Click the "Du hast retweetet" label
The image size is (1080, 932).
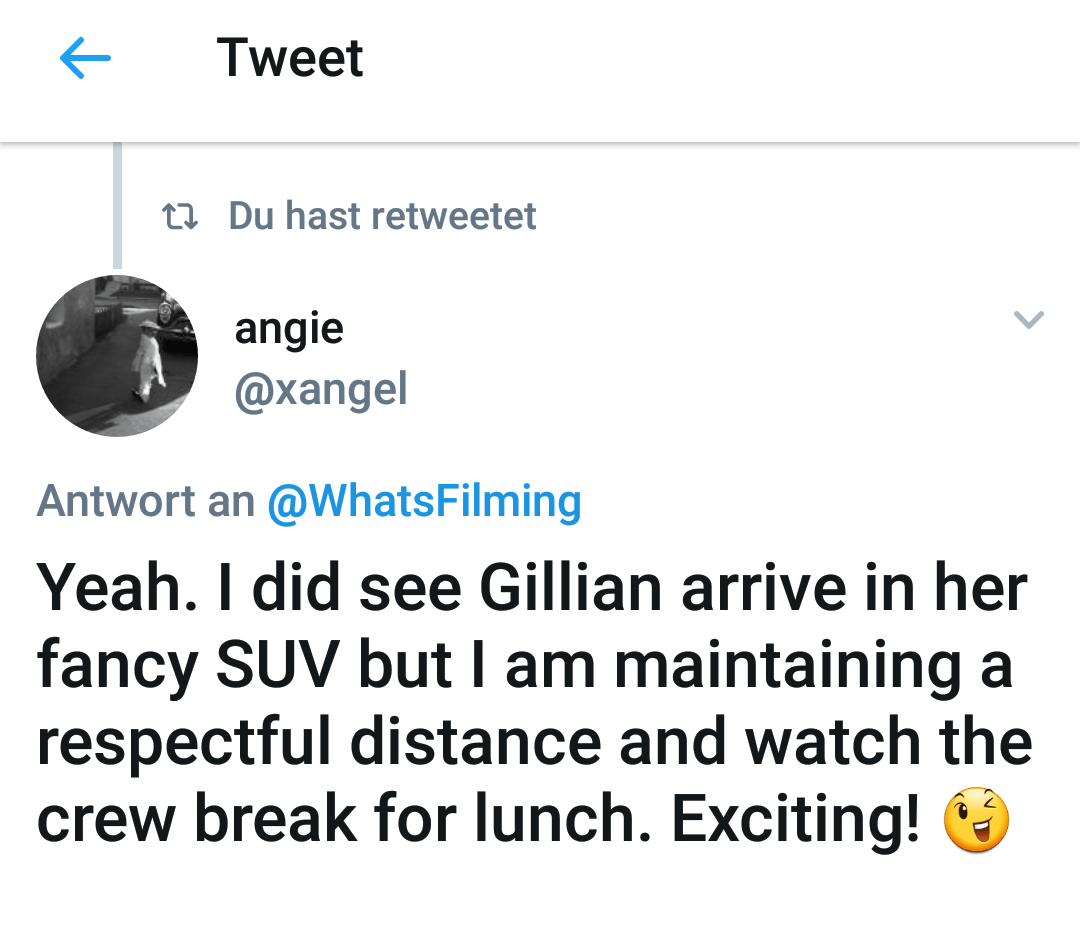382,216
